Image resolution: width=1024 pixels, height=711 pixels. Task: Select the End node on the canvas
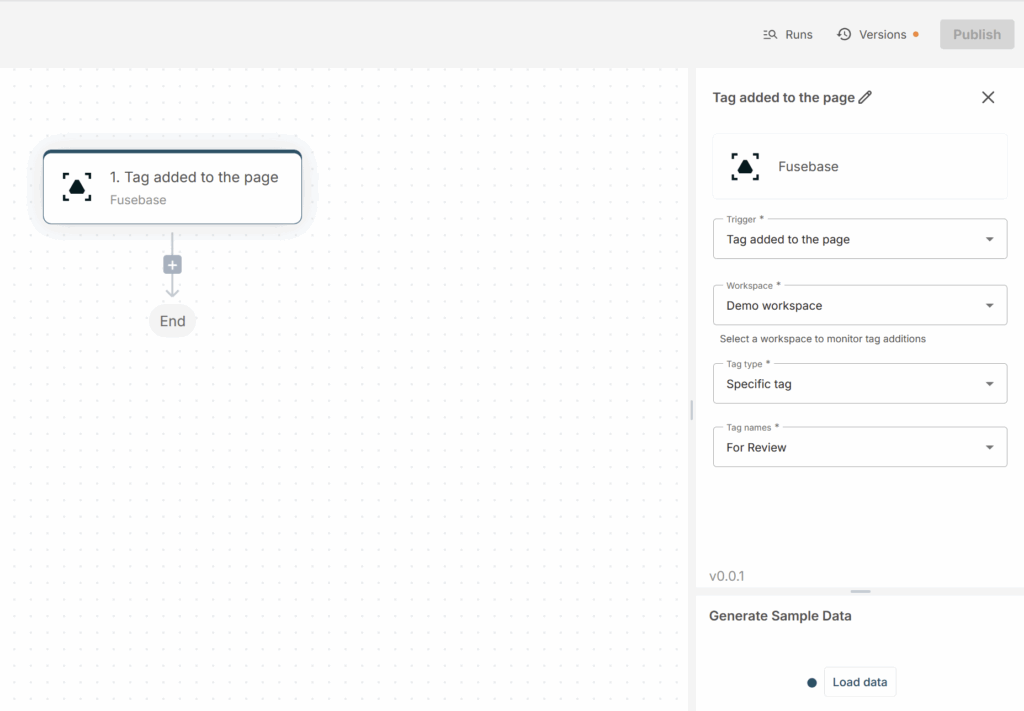point(172,321)
